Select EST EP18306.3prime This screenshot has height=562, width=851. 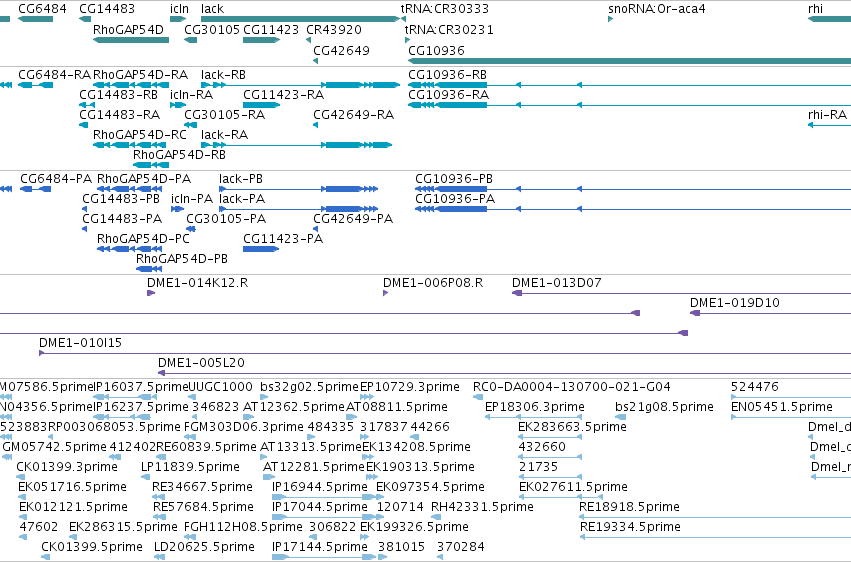tap(535, 407)
